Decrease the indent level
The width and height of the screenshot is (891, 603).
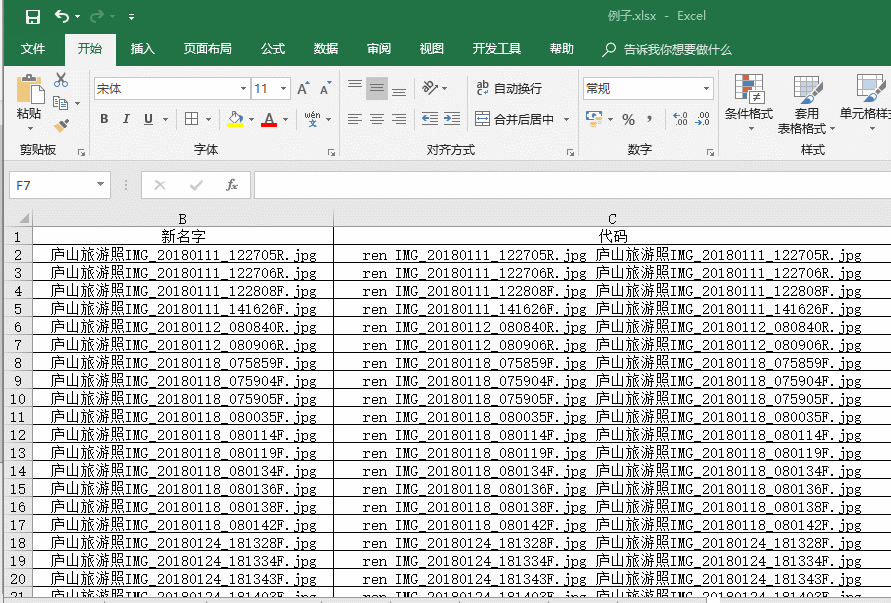(x=430, y=119)
